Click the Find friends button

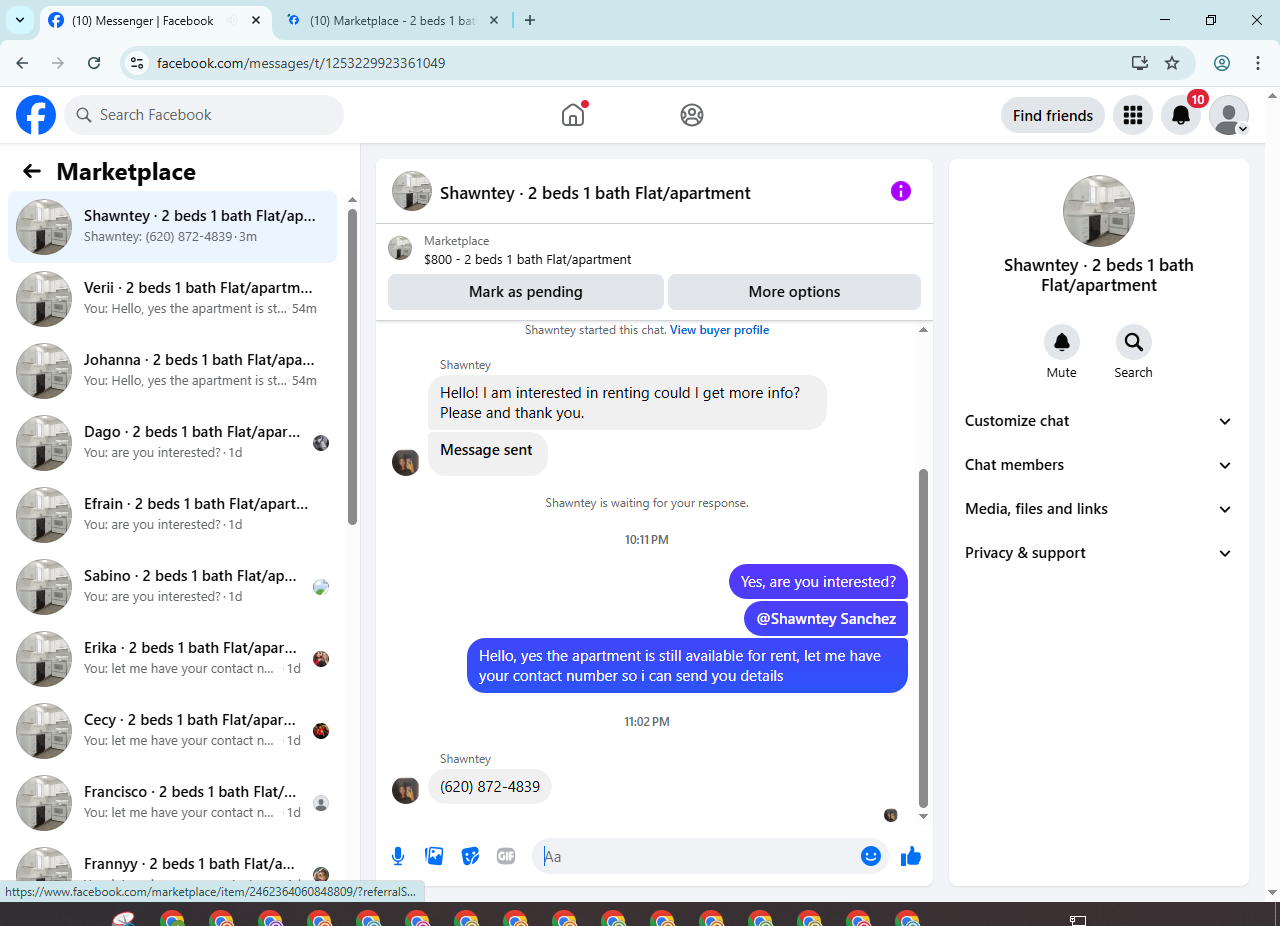[1053, 115]
